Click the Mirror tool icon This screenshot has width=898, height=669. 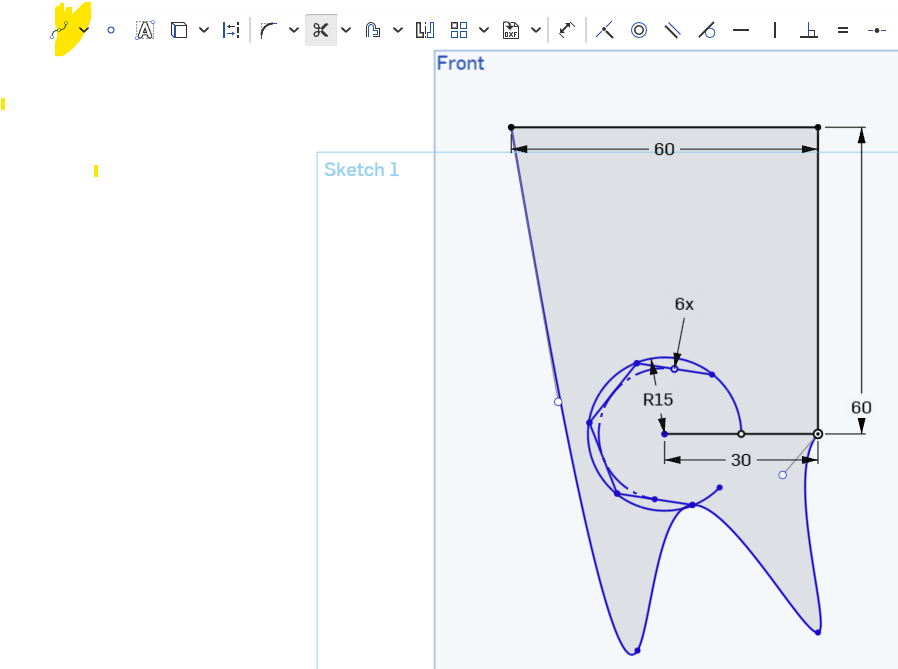click(425, 30)
